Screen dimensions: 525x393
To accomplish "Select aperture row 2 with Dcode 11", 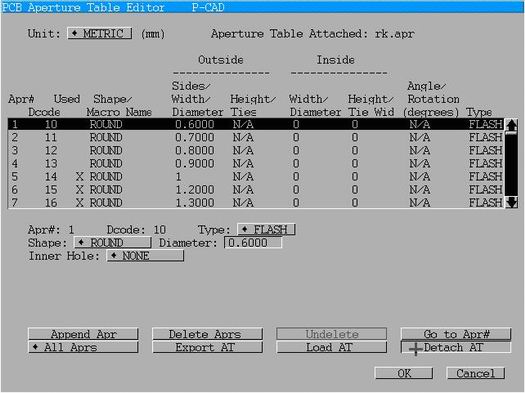I will 256,138.
